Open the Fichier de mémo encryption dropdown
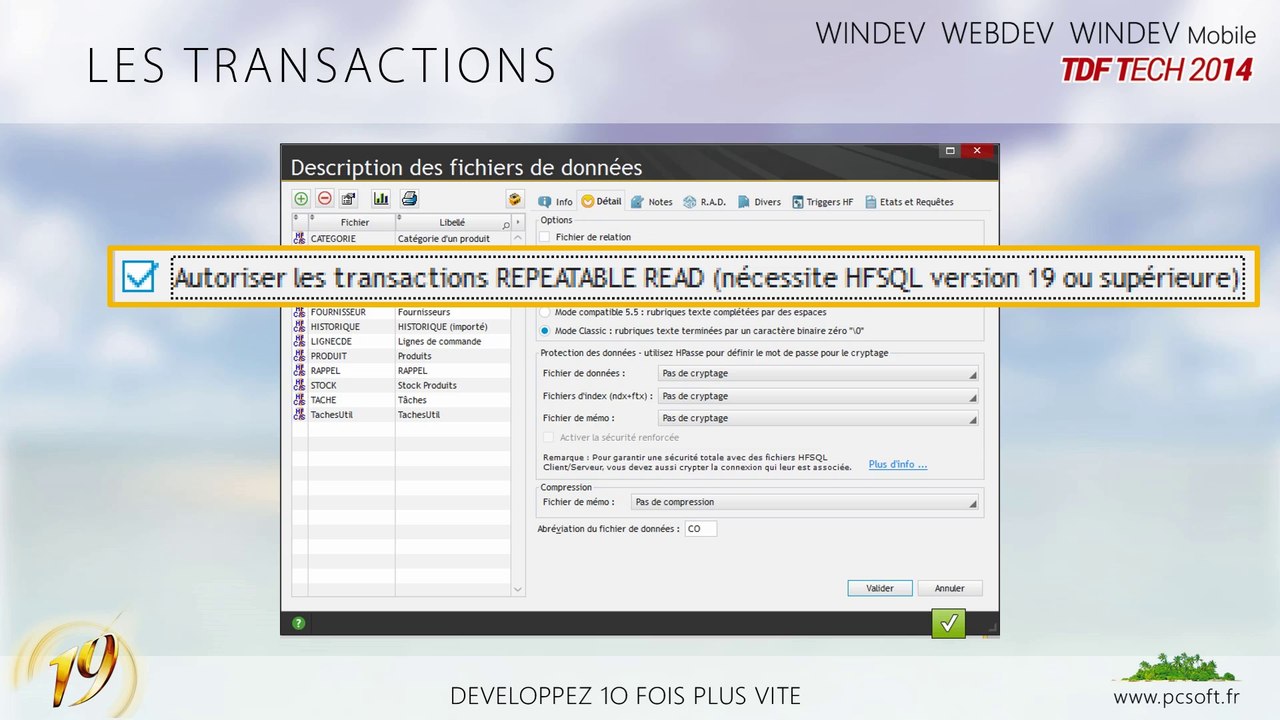 [818, 418]
